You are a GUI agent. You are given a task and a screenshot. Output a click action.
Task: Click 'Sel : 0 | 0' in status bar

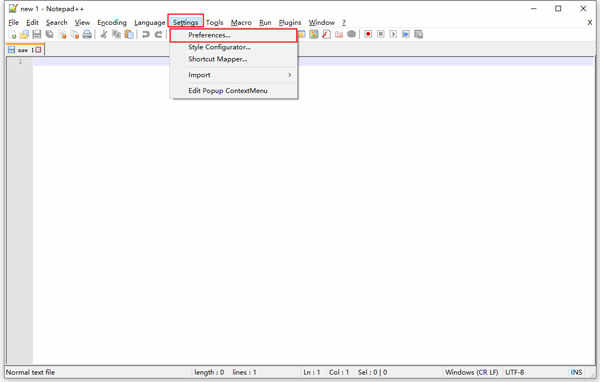pos(372,372)
